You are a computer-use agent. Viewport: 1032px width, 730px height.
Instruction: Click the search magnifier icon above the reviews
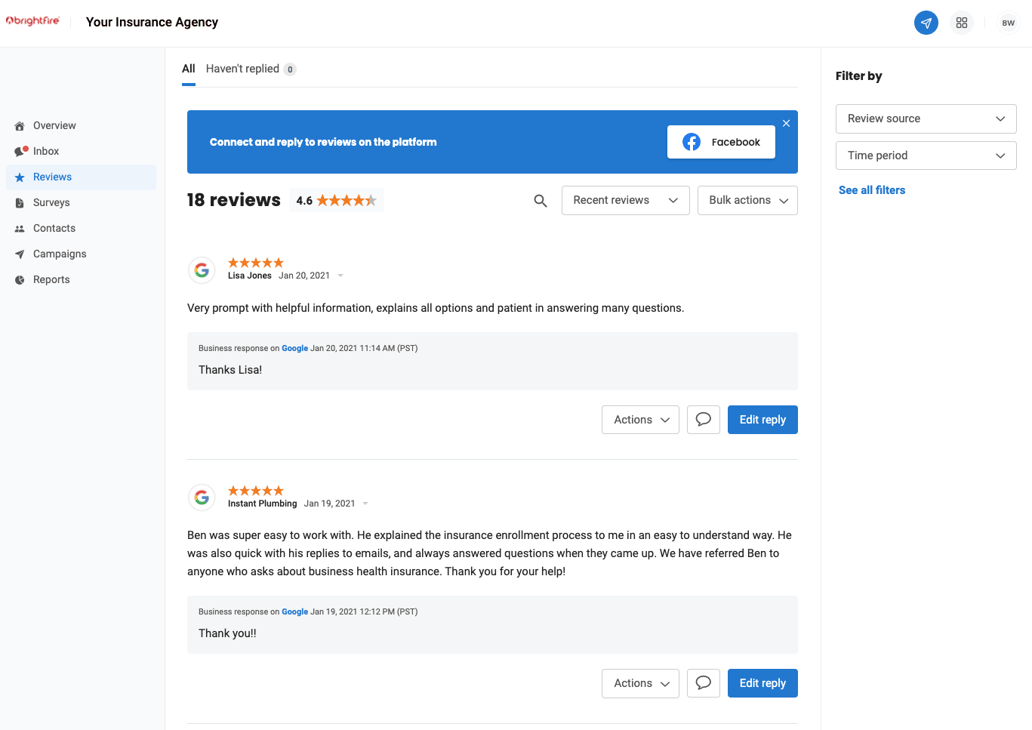point(540,200)
